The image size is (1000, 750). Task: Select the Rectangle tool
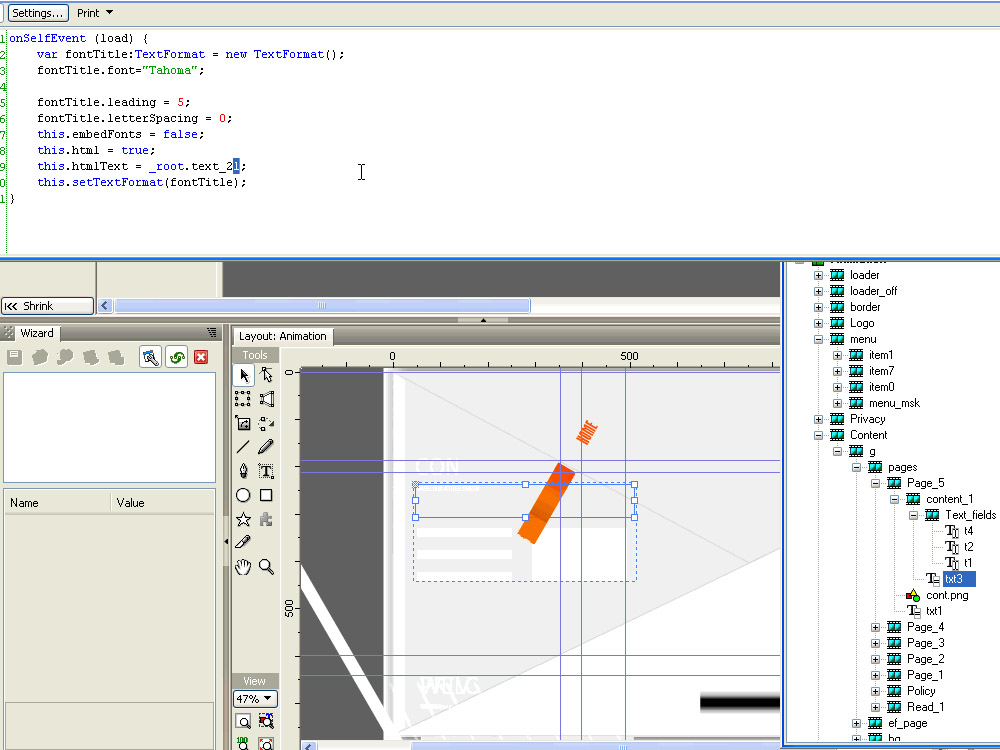[x=266, y=495]
